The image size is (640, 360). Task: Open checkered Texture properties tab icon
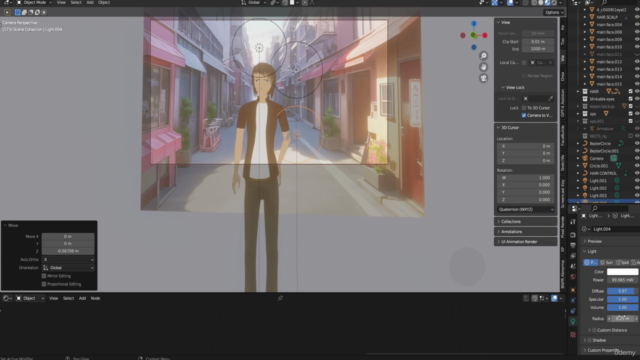573,335
